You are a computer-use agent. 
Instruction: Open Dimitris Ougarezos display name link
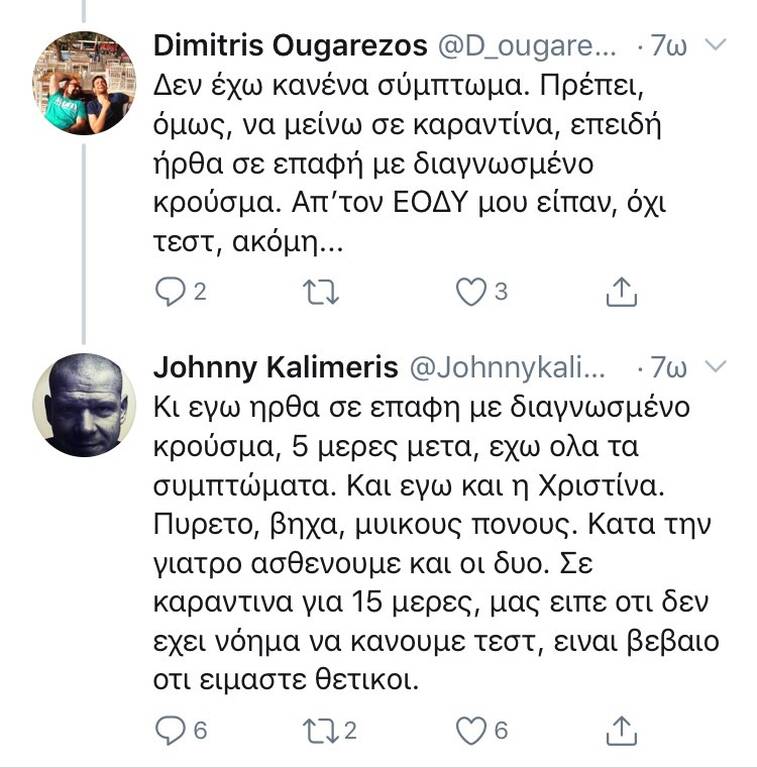point(289,46)
